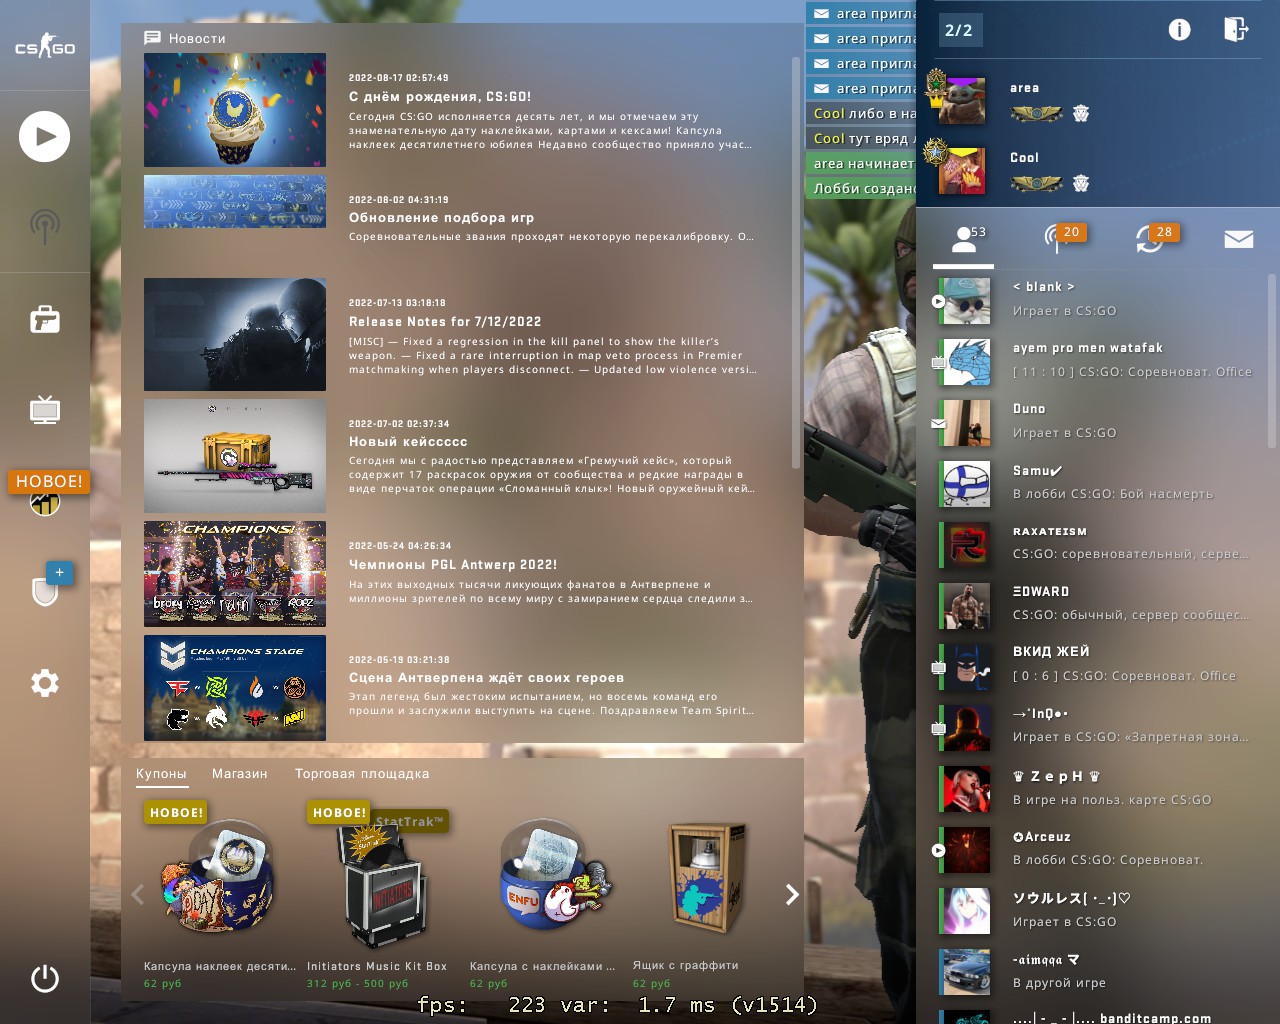Switch to the Магазин store tab

click(x=240, y=774)
